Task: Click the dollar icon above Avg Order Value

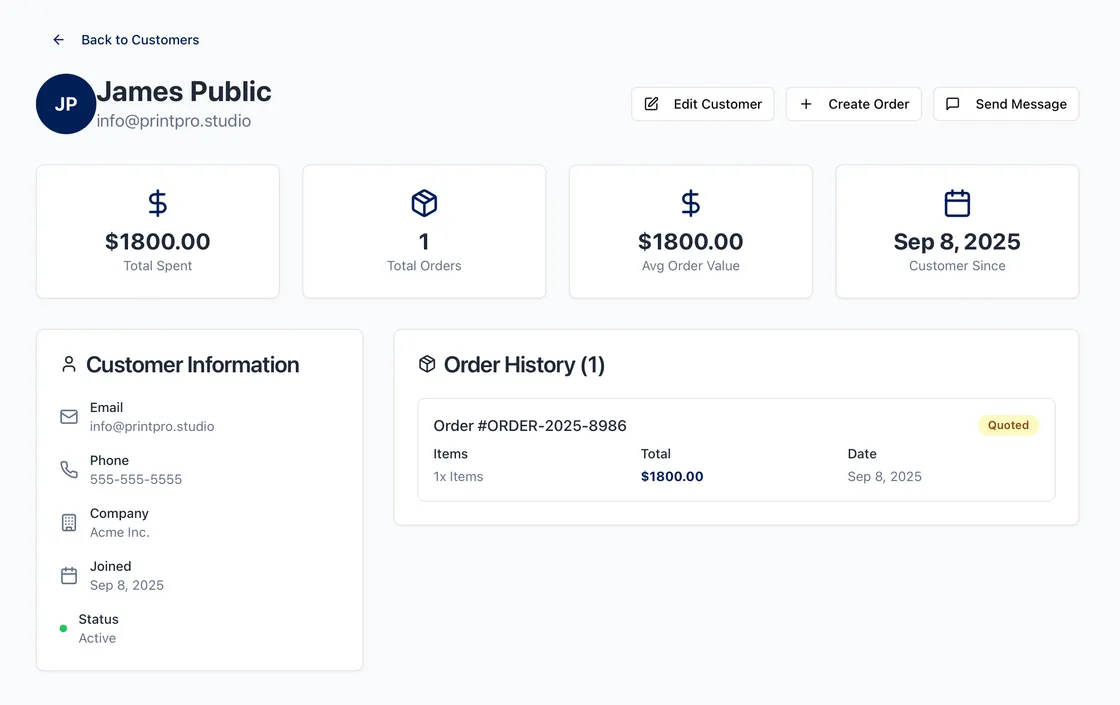Action: [690, 203]
